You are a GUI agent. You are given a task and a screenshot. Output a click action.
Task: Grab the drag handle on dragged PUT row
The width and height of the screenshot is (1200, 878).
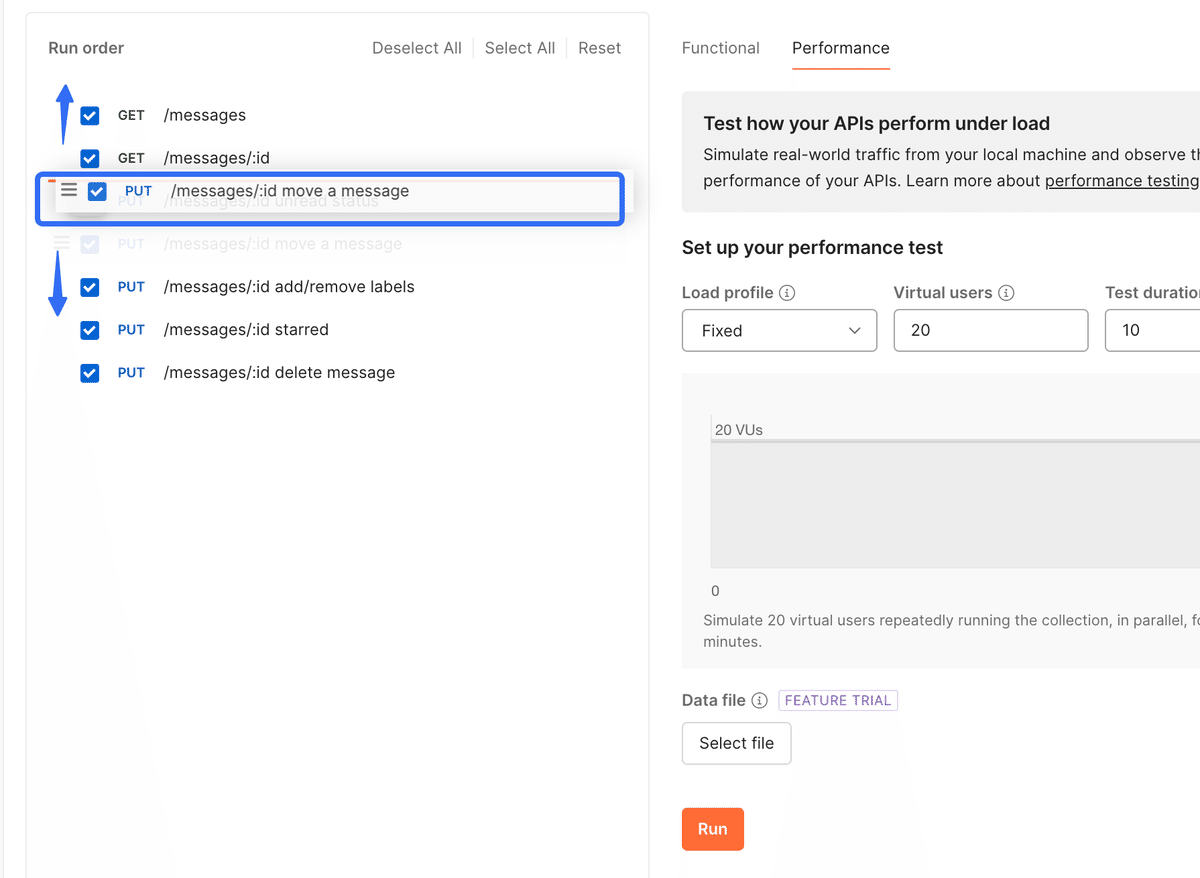click(x=69, y=190)
